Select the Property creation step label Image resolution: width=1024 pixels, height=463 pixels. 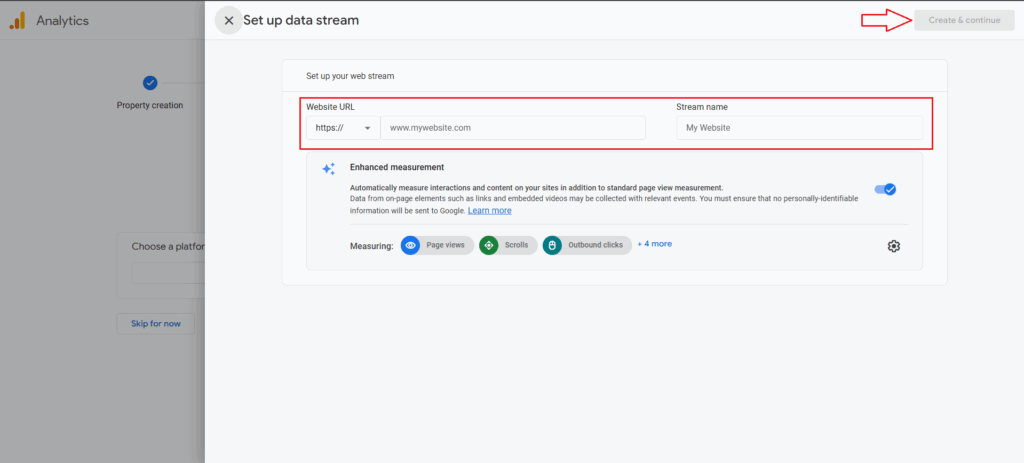[x=150, y=105]
